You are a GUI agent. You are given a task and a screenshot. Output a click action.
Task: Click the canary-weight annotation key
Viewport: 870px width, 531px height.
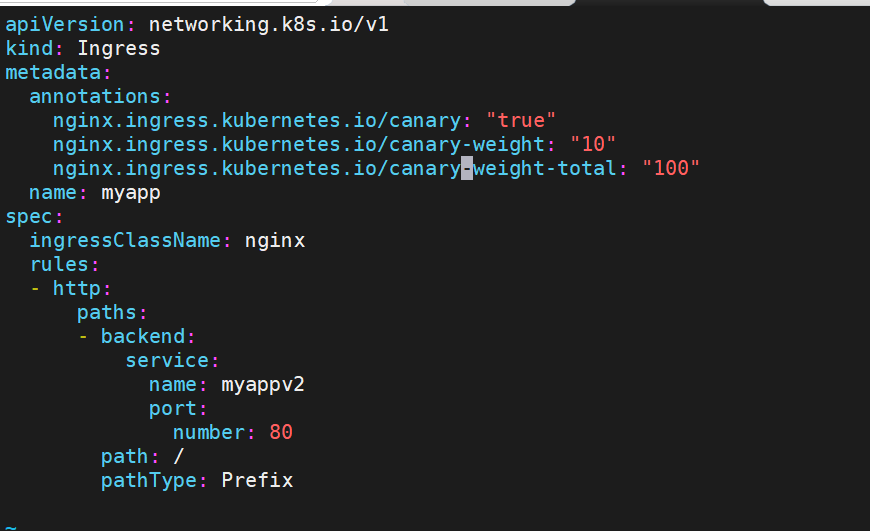(299, 144)
